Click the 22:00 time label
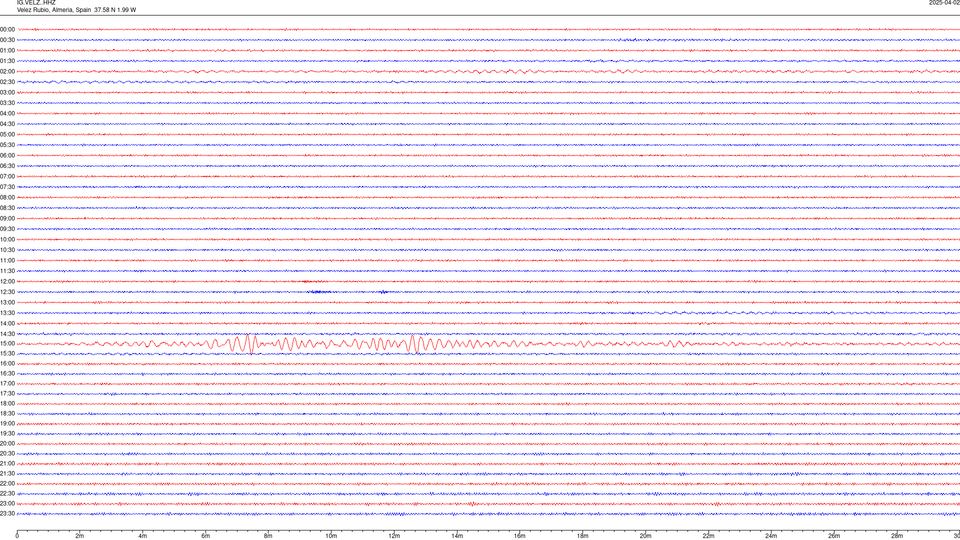This screenshot has width=960, height=540. click(x=7, y=484)
